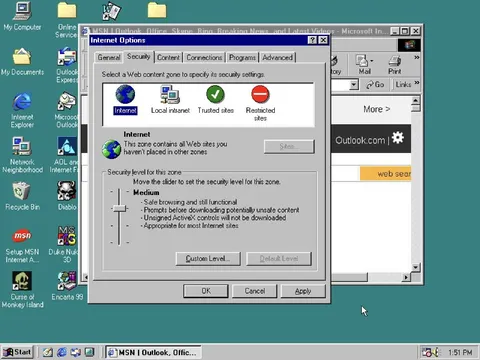Click the IE vertical scrollbar up arrow
Viewport: 480px width, 360px height.
[415, 100]
